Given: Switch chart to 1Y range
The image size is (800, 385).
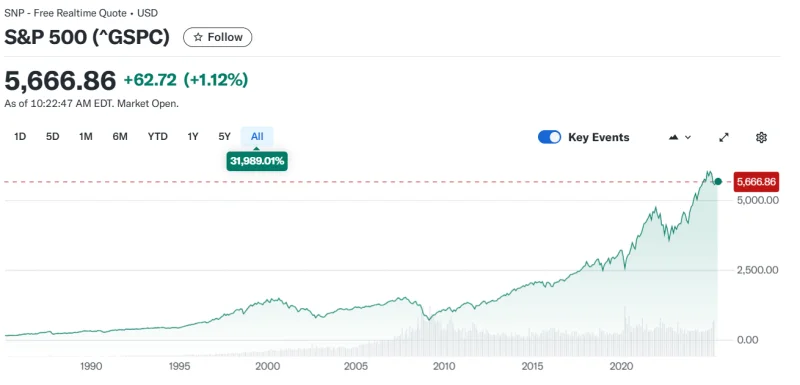Looking at the screenshot, I should 193,137.
